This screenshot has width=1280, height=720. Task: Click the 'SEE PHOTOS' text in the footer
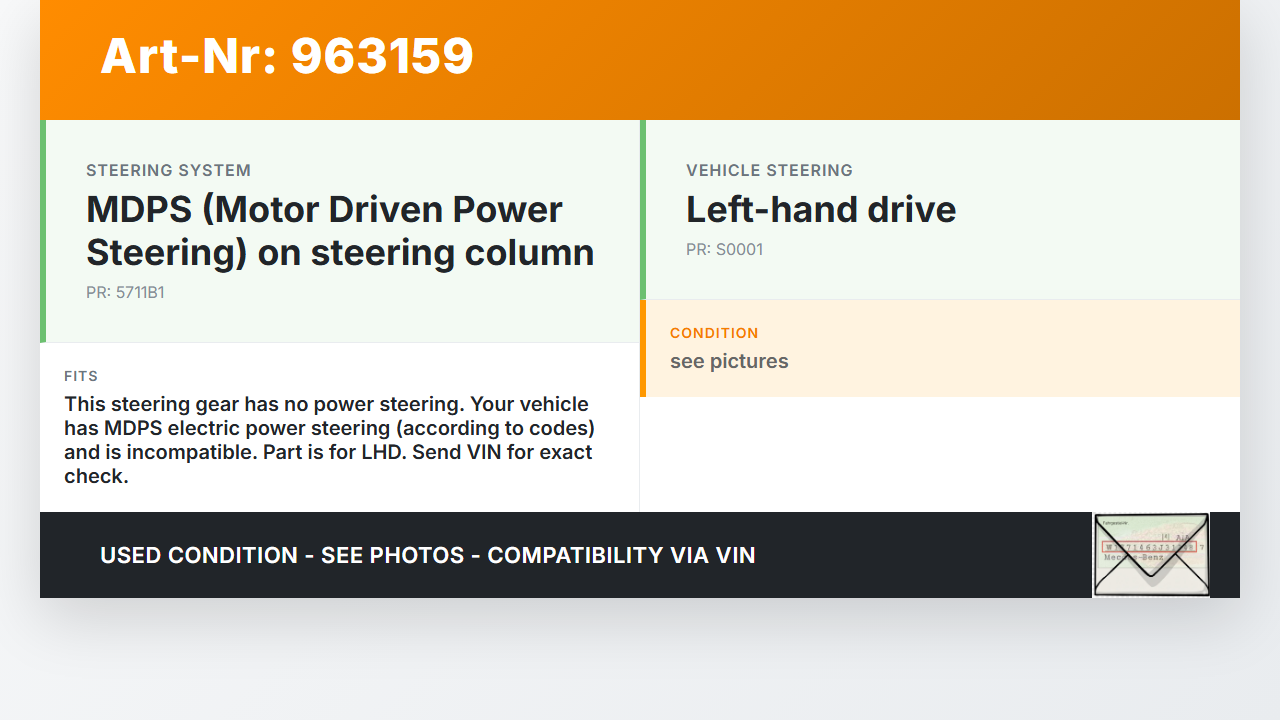393,555
